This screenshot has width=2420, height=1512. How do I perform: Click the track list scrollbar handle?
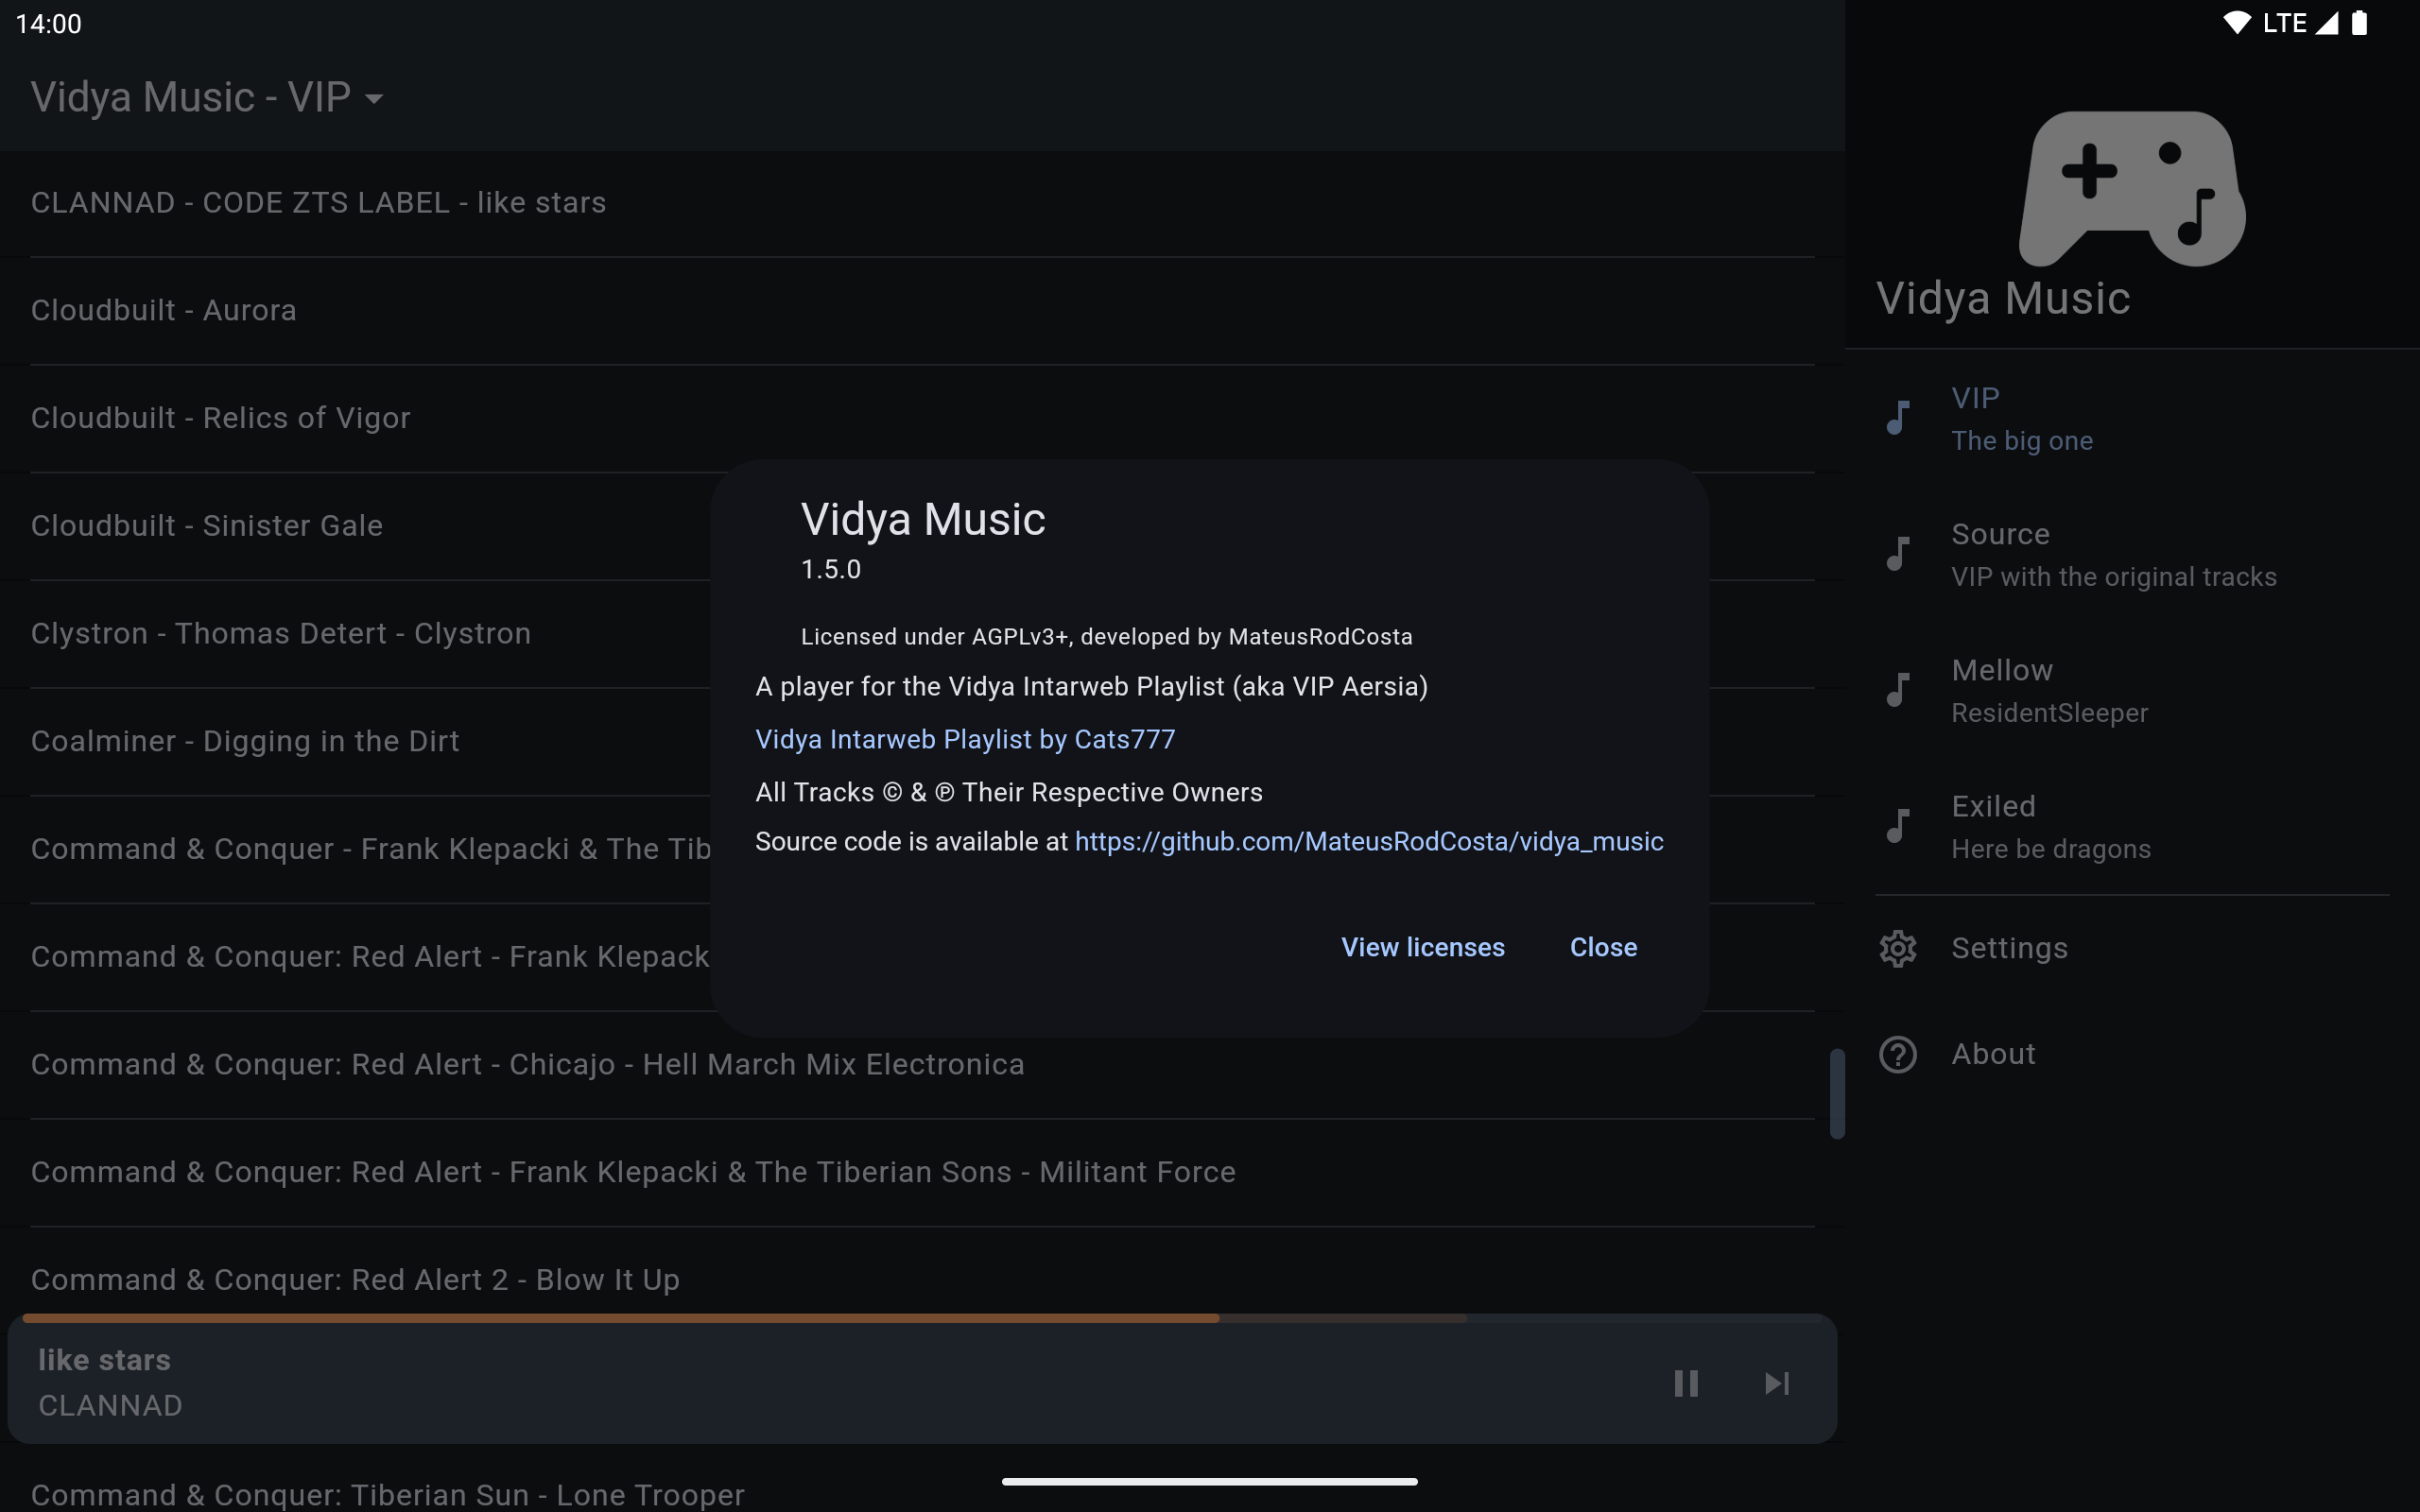pyautogui.click(x=1836, y=1093)
